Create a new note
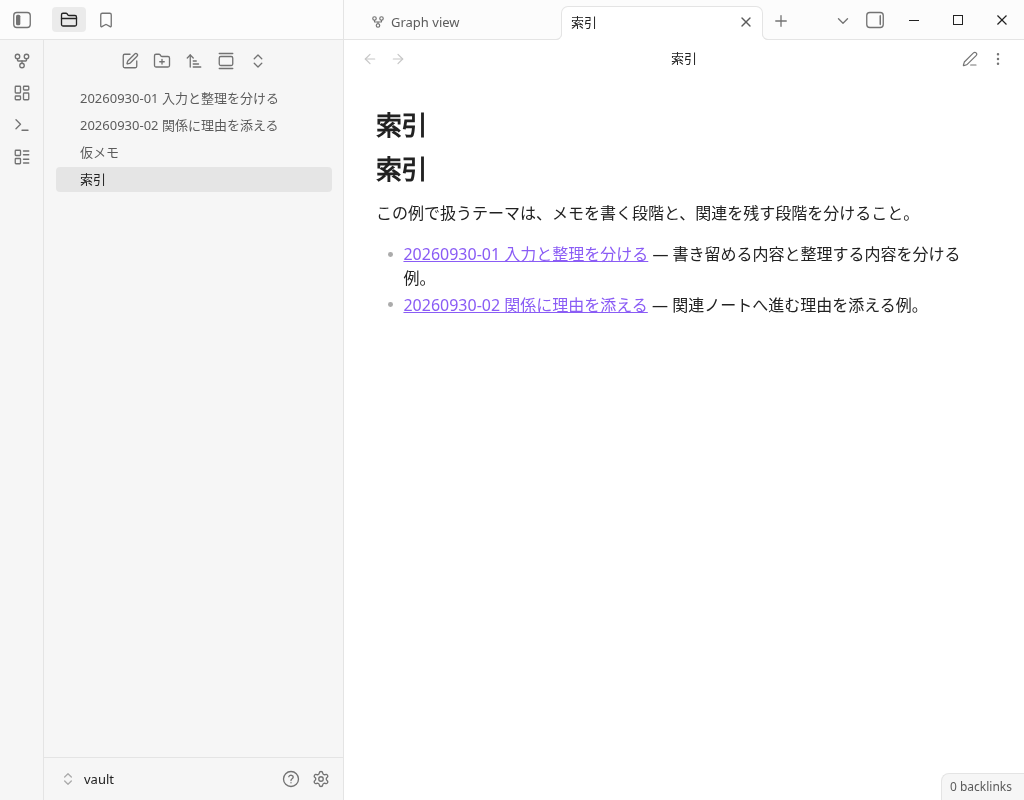 130,61
